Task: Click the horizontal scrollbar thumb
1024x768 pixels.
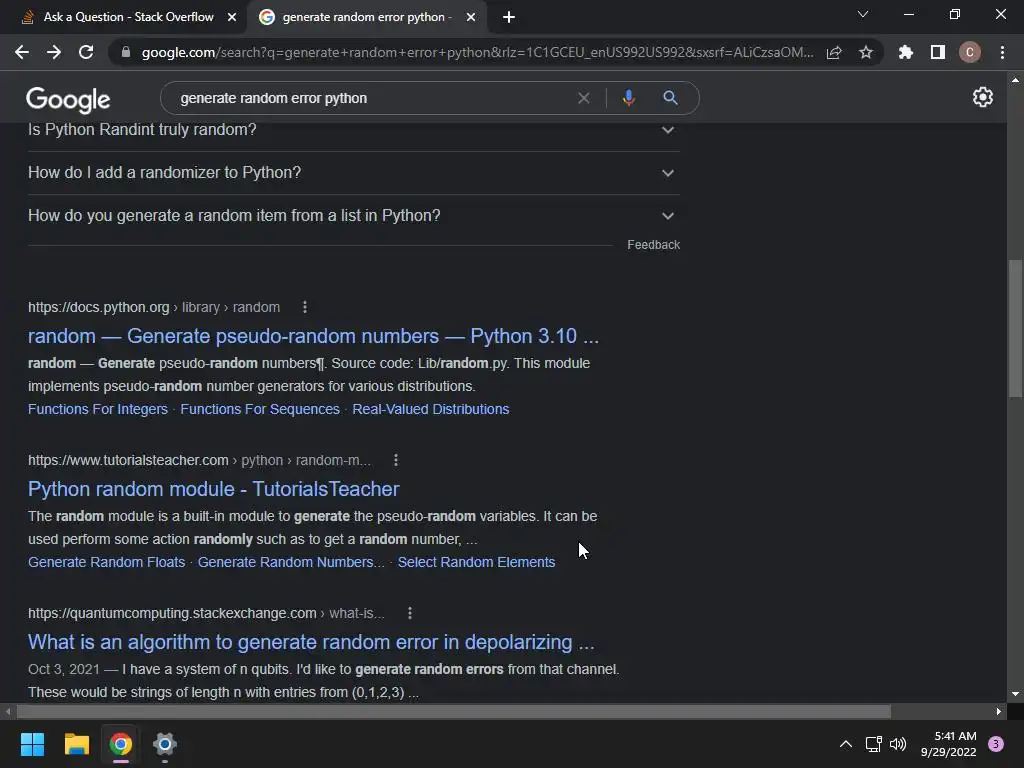Action: click(454, 711)
